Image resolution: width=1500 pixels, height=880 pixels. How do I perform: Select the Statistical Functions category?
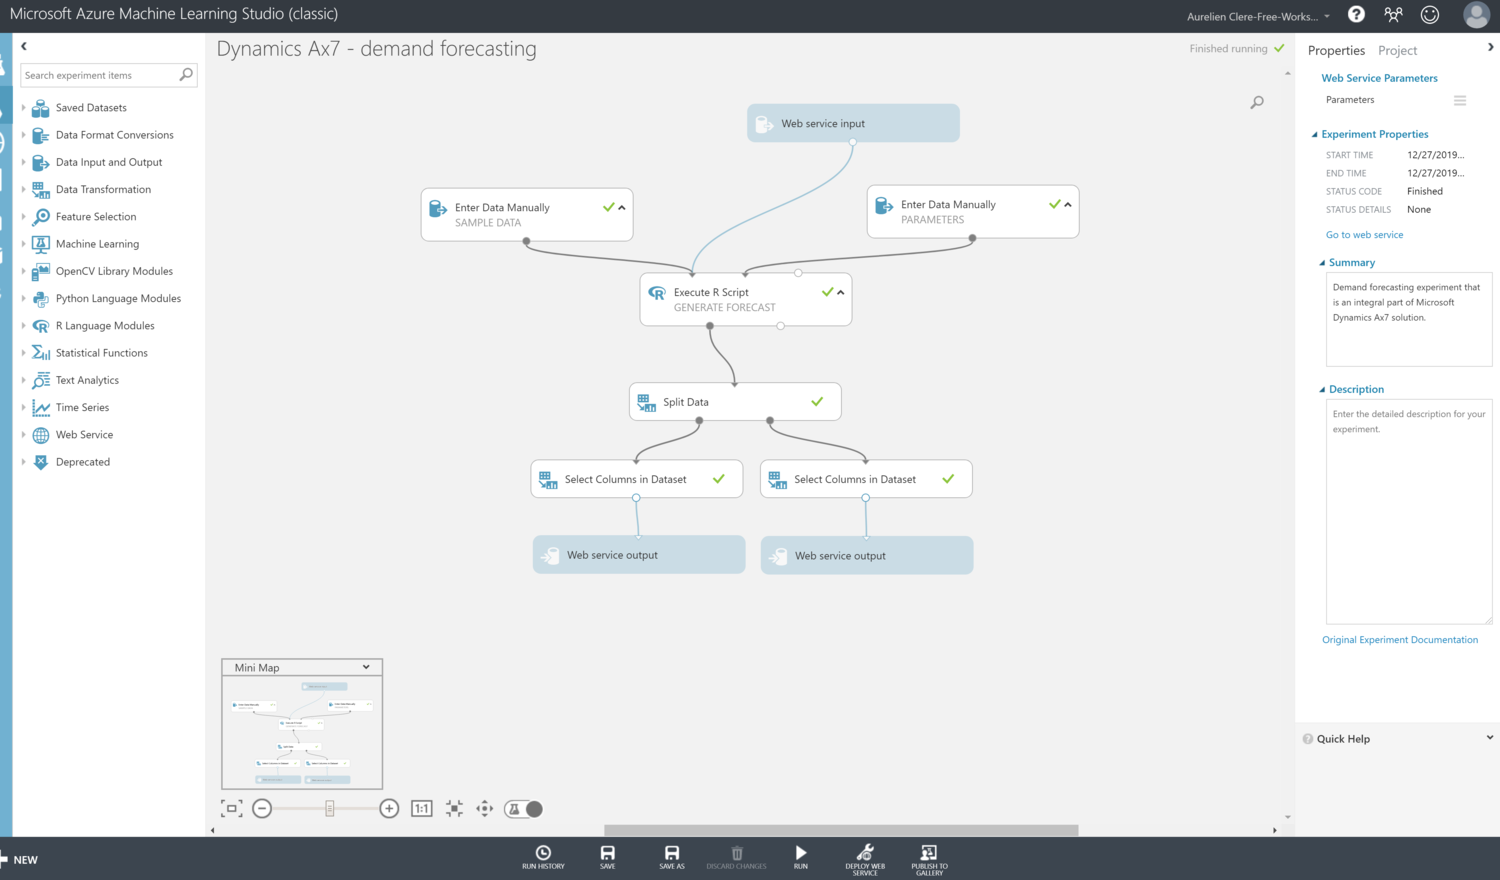tap(102, 353)
